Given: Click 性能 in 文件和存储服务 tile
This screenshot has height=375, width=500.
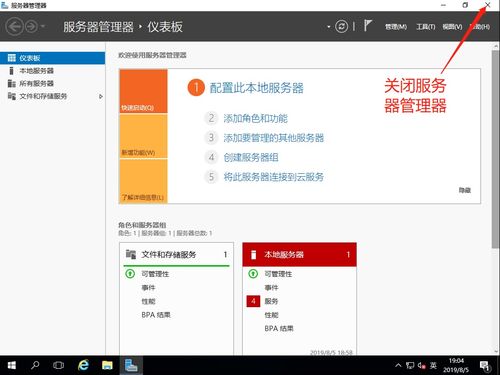Looking at the screenshot, I should 148,301.
